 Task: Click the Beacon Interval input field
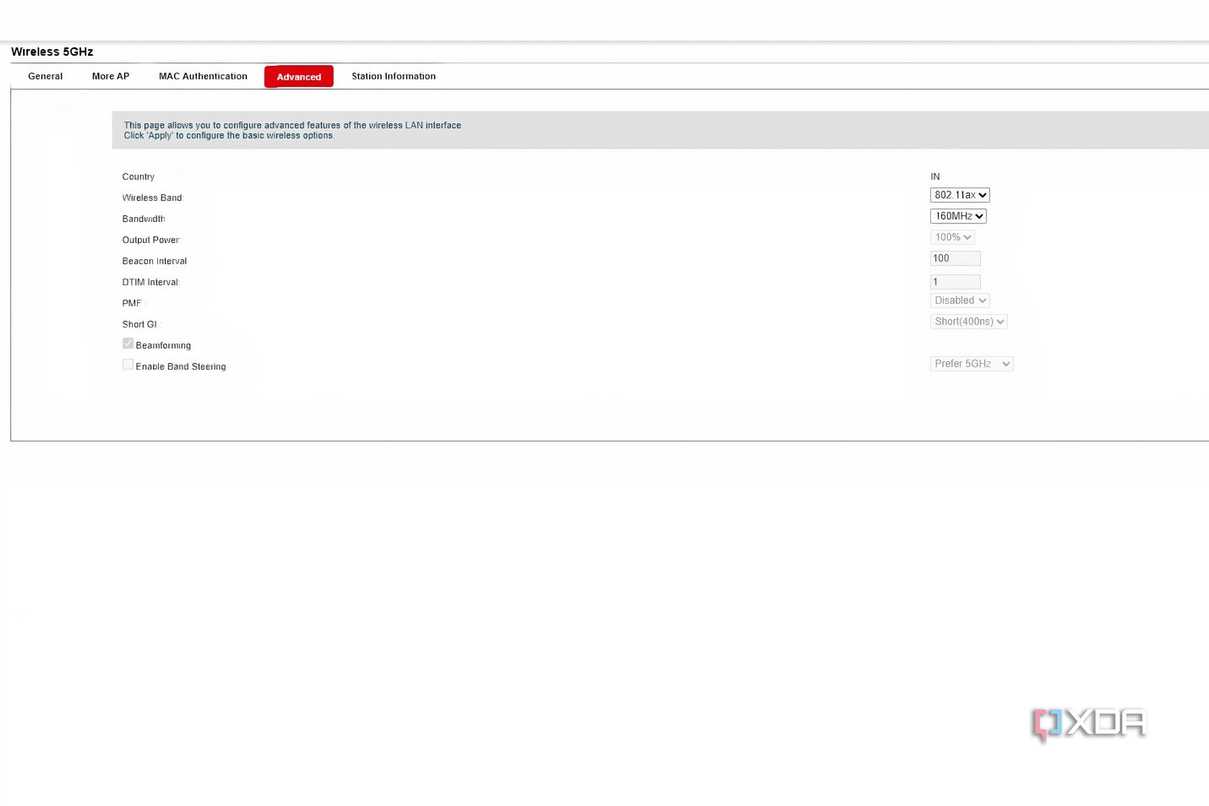pyautogui.click(x=955, y=258)
